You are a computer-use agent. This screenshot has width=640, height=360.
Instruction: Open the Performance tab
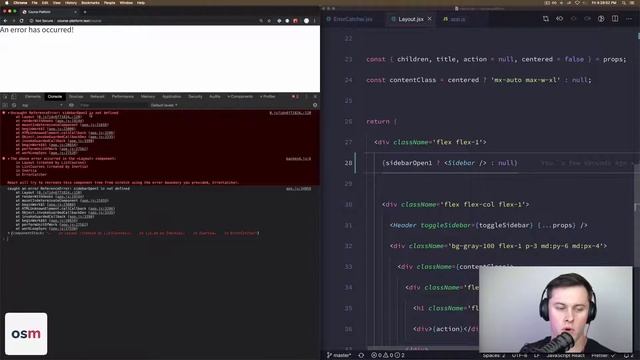click(122, 97)
